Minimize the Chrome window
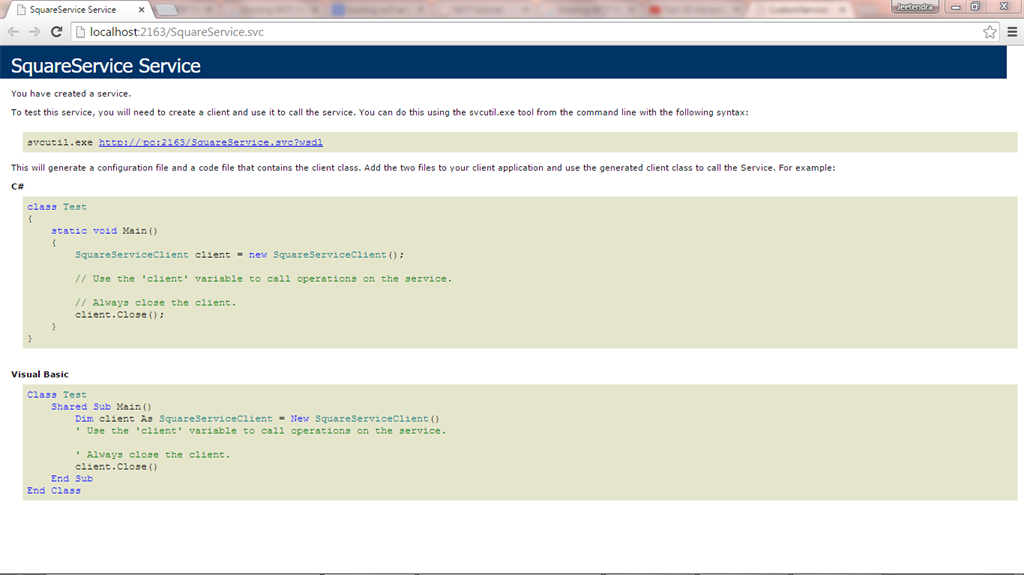The width and height of the screenshot is (1024, 575). click(x=955, y=7)
